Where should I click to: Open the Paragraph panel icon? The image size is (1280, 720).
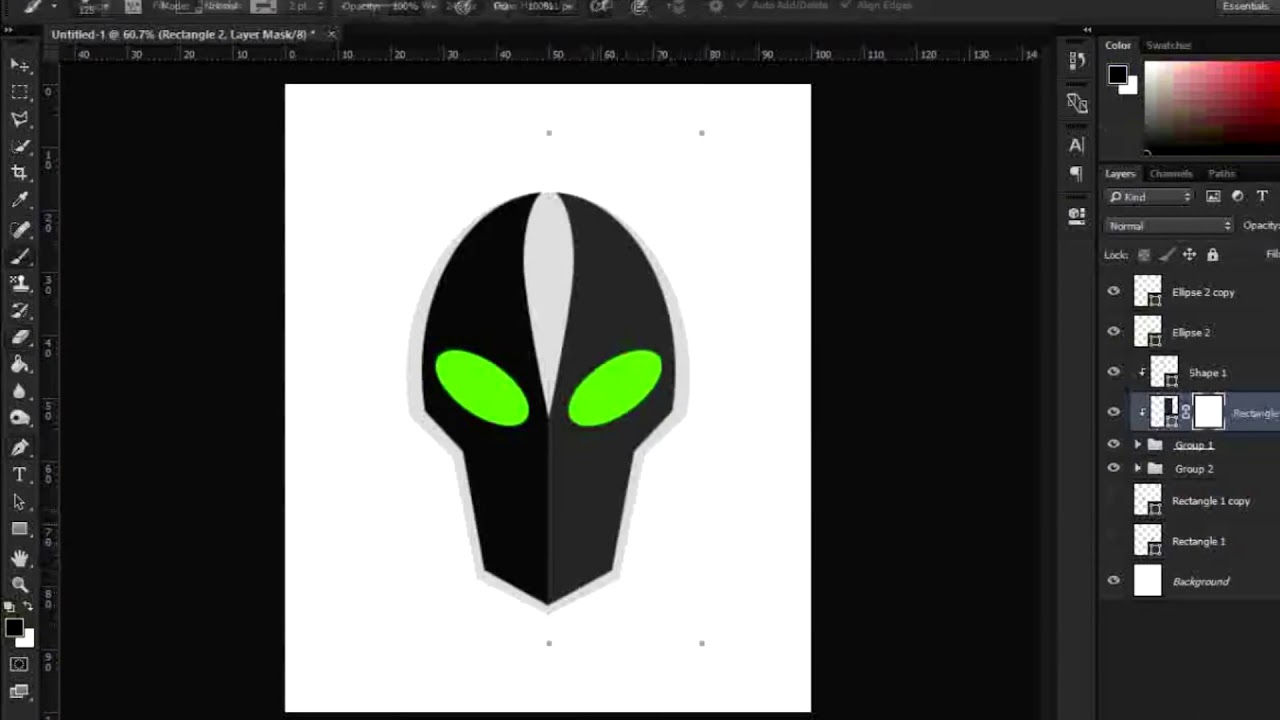[1077, 173]
